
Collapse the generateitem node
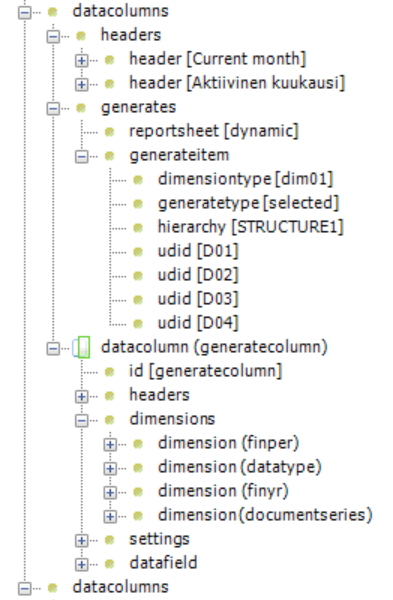(82, 157)
